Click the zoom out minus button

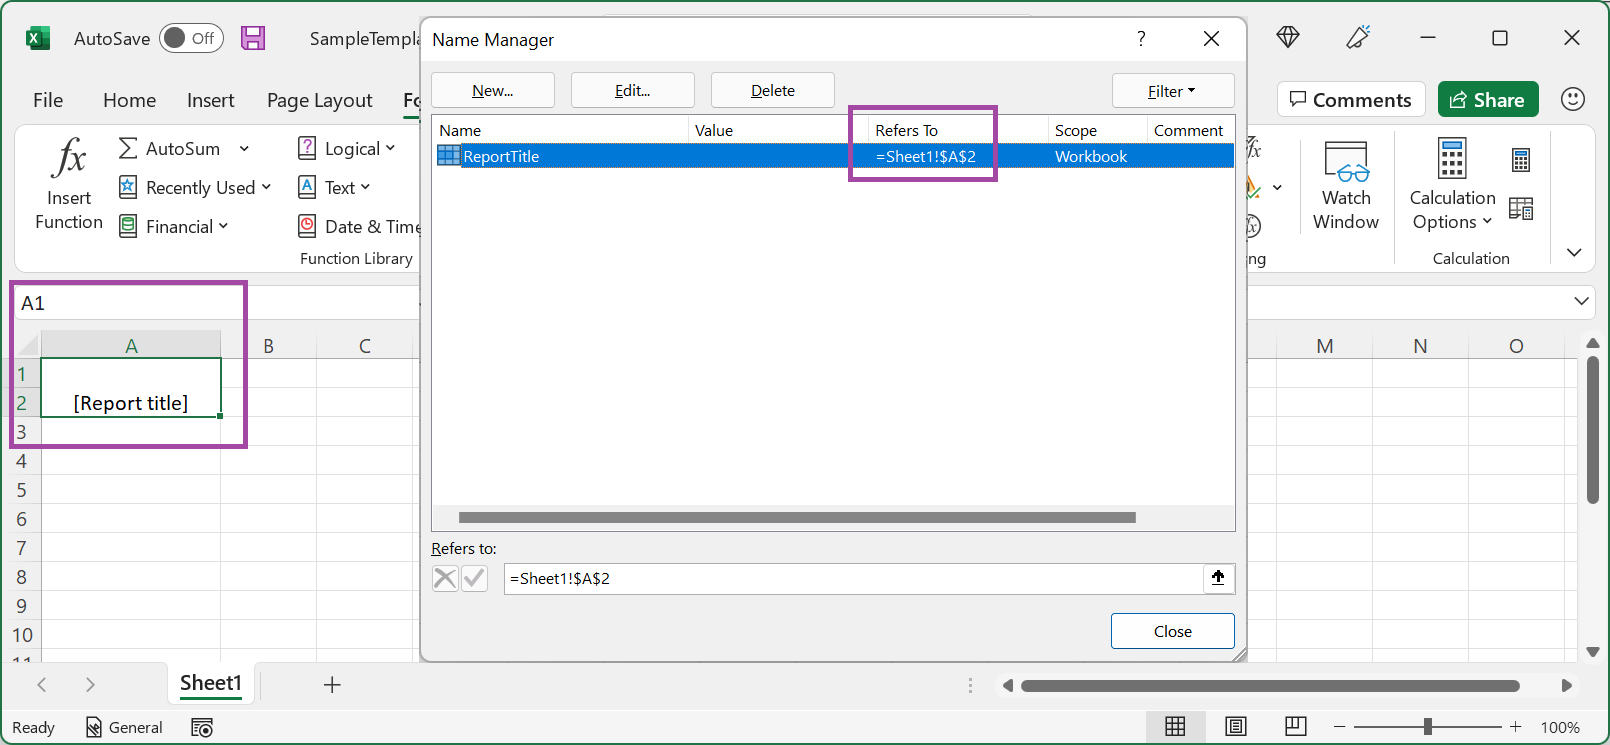pos(1340,727)
